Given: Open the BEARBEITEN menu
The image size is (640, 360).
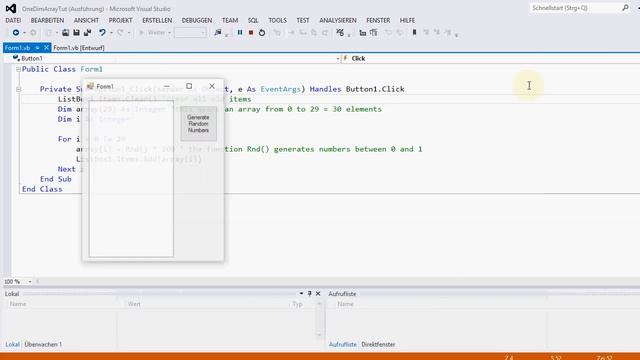Looking at the screenshot, I should tap(47, 20).
